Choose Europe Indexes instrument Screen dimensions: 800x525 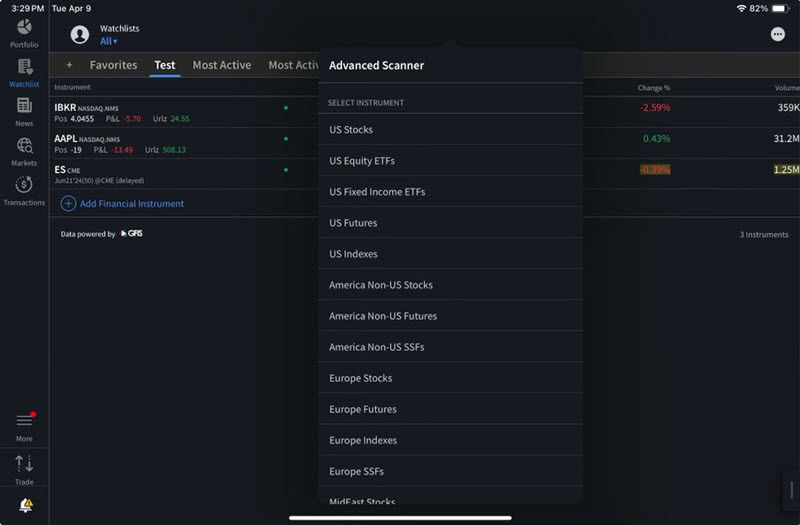coord(451,441)
